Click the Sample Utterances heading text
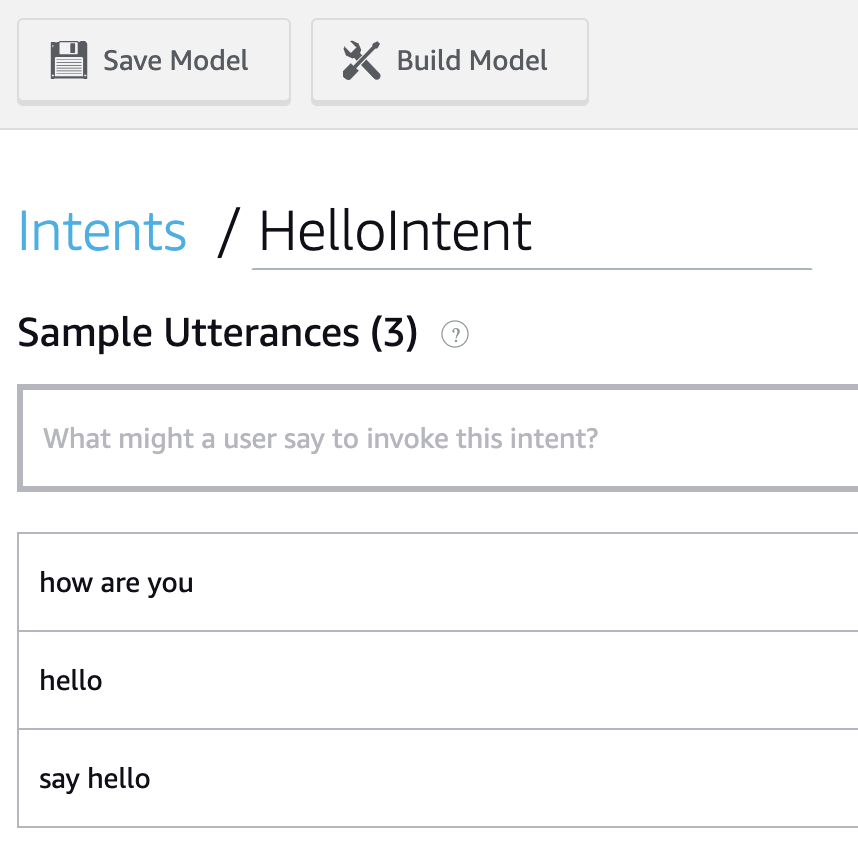 [x=188, y=333]
